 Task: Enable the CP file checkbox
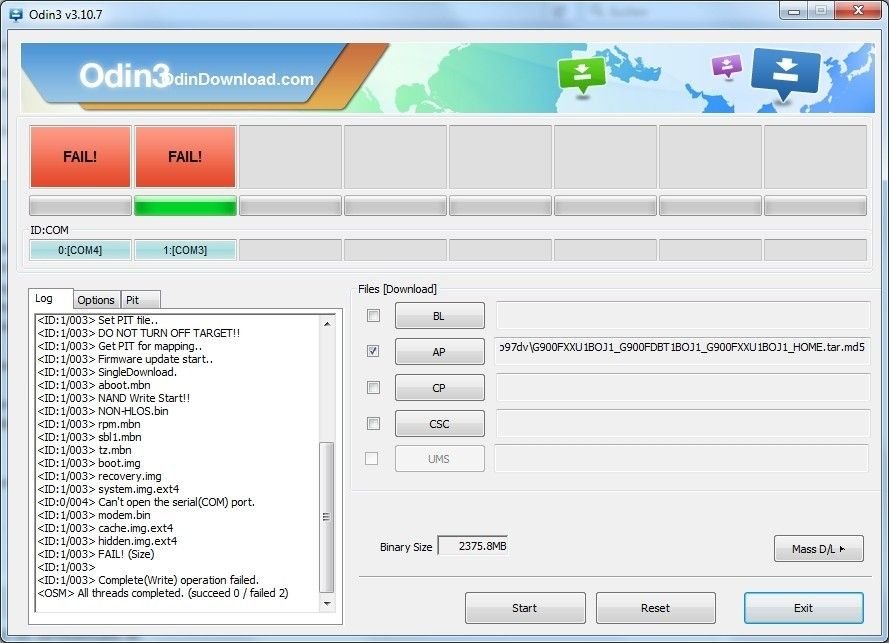373,387
